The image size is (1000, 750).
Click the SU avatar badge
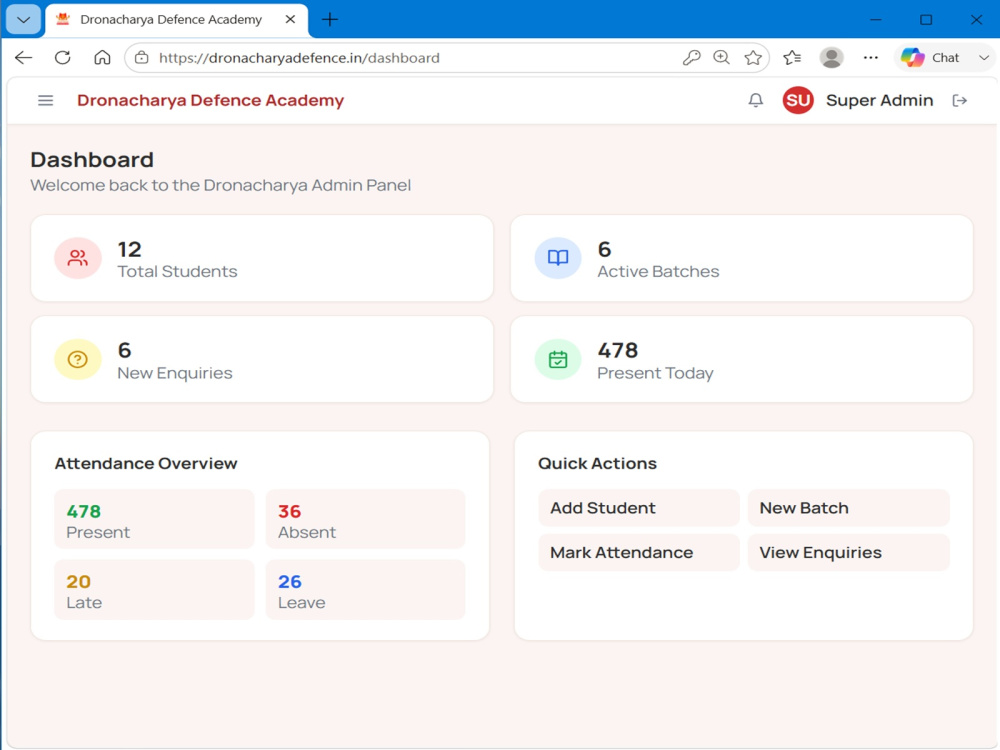coord(798,101)
